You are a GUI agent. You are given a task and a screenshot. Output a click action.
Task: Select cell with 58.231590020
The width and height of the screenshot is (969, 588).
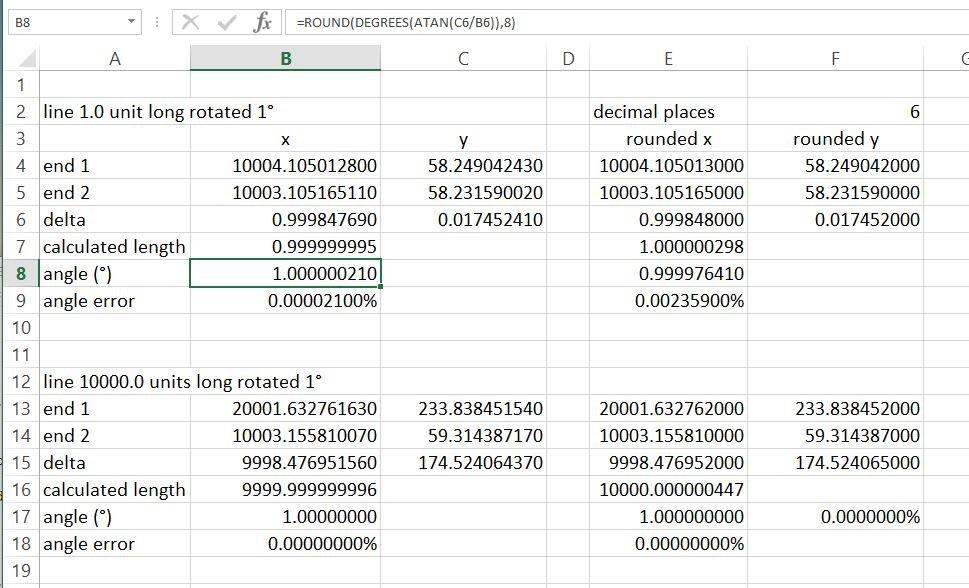[463, 192]
